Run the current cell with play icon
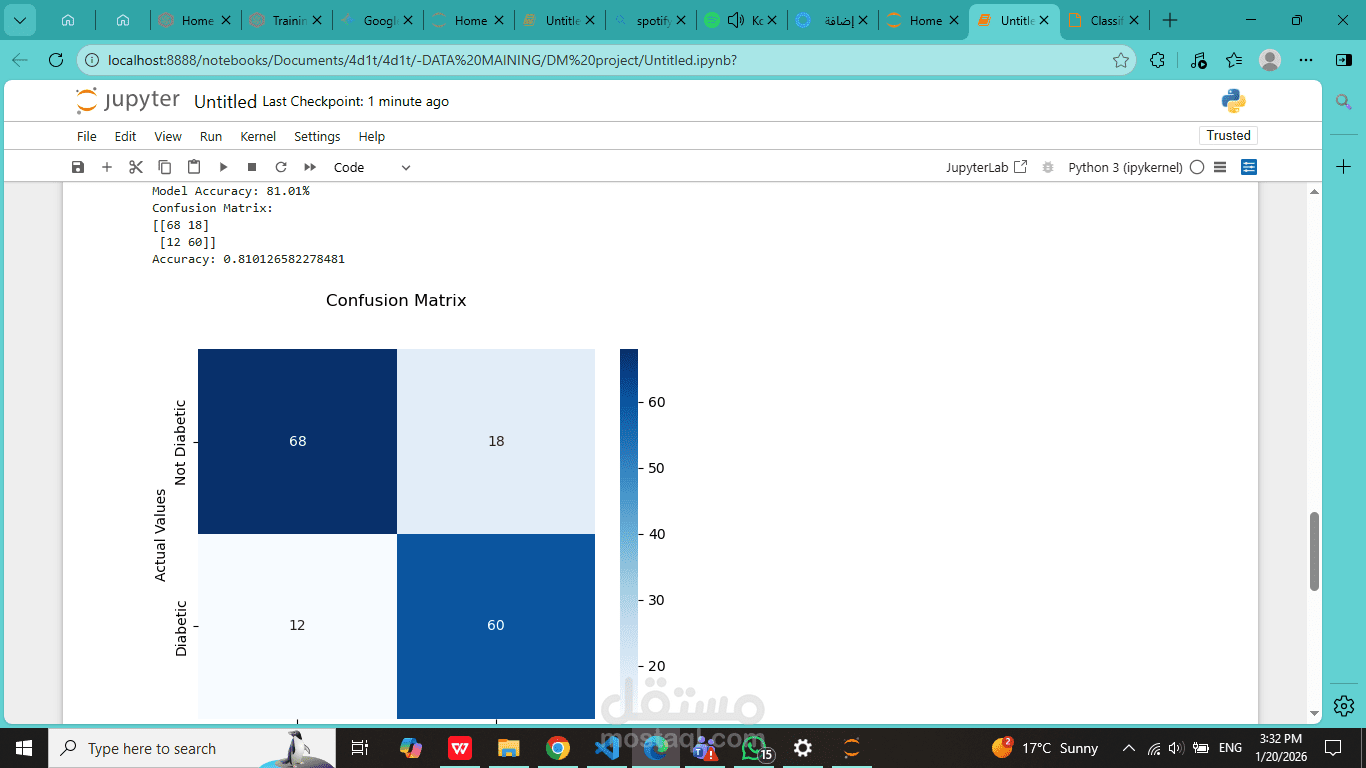Viewport: 1366px width, 768px height. pyautogui.click(x=223, y=167)
